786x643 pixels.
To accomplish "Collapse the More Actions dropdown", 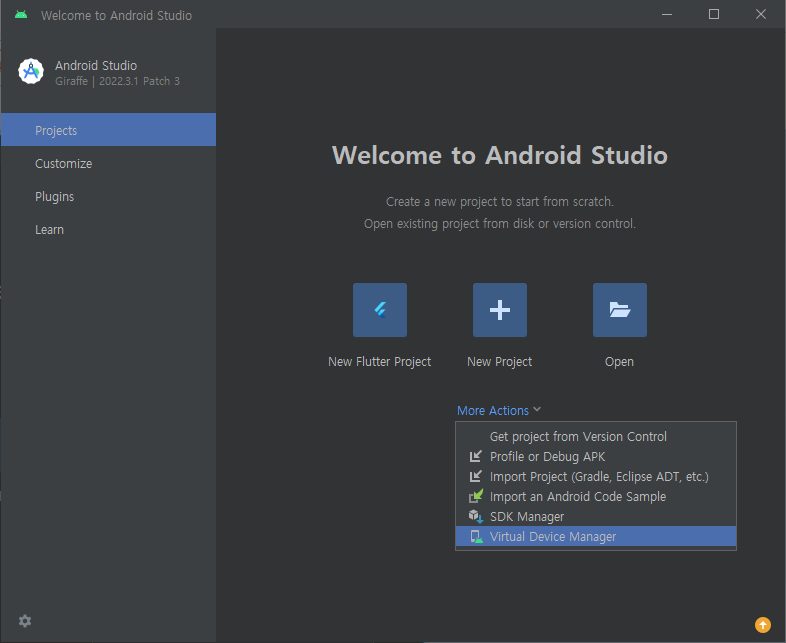I will coord(499,410).
